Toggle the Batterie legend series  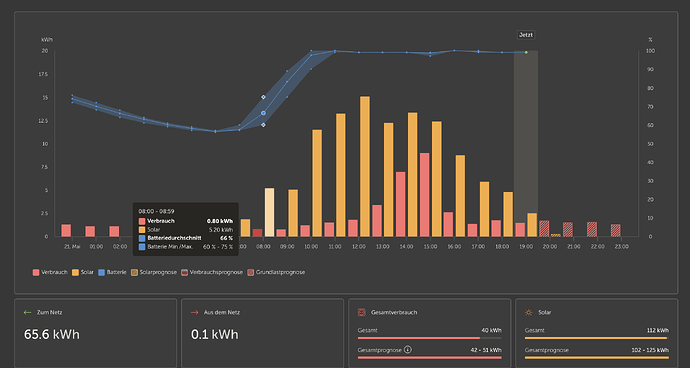click(112, 272)
